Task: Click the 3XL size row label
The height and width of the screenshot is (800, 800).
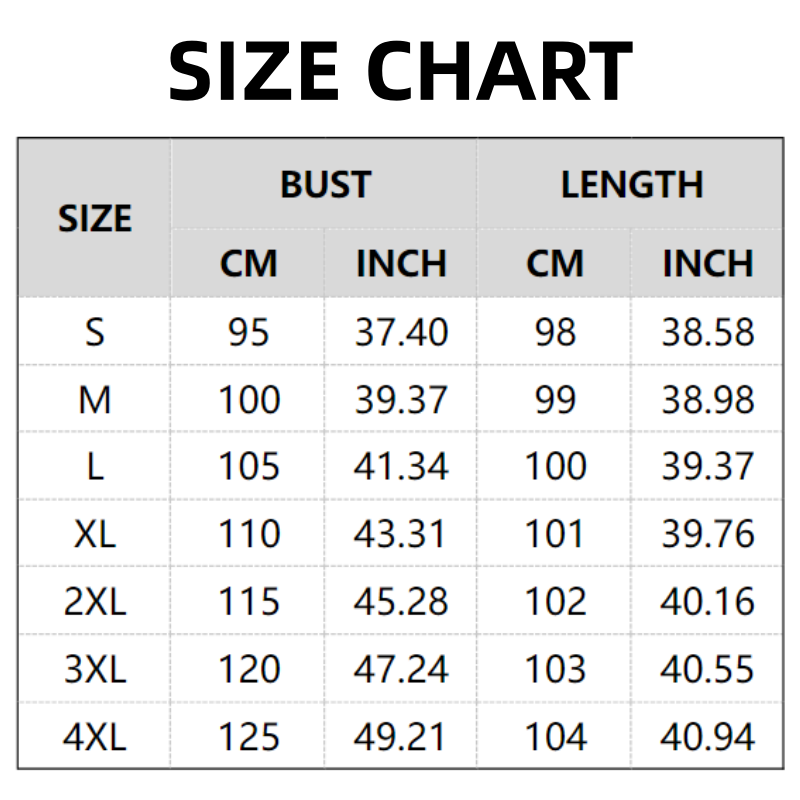Action: point(95,669)
